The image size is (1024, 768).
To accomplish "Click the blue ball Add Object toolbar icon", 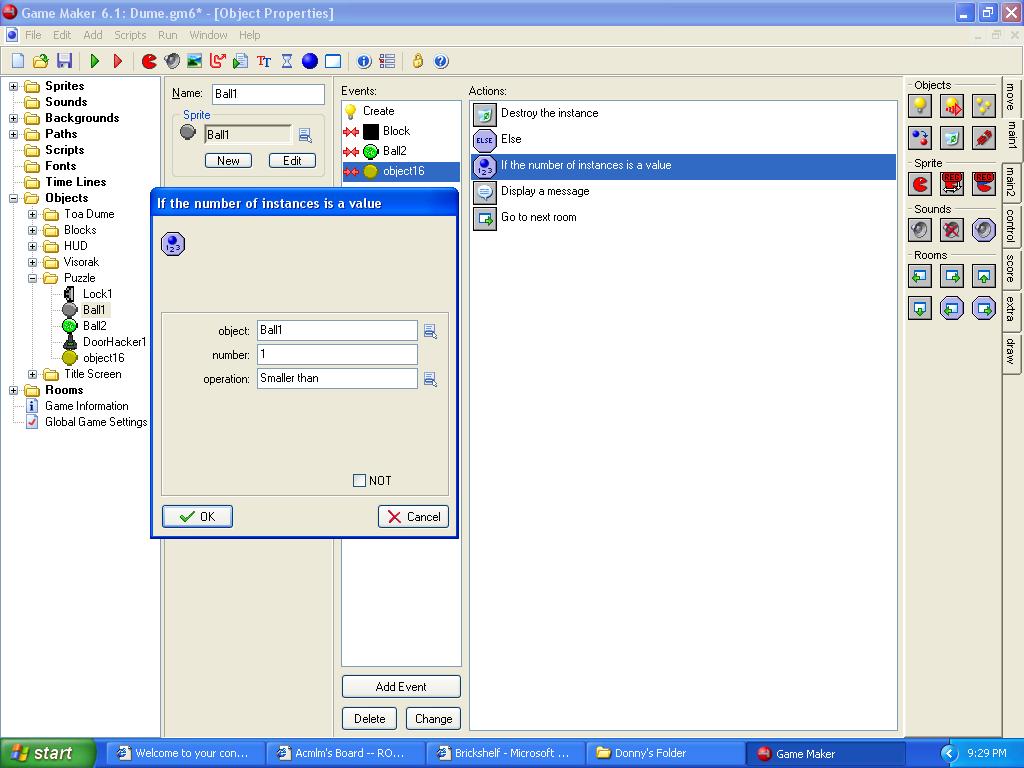I will point(310,61).
